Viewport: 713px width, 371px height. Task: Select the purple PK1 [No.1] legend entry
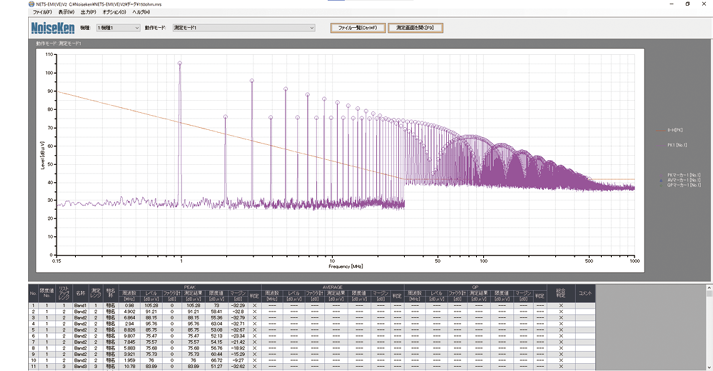coord(671,145)
